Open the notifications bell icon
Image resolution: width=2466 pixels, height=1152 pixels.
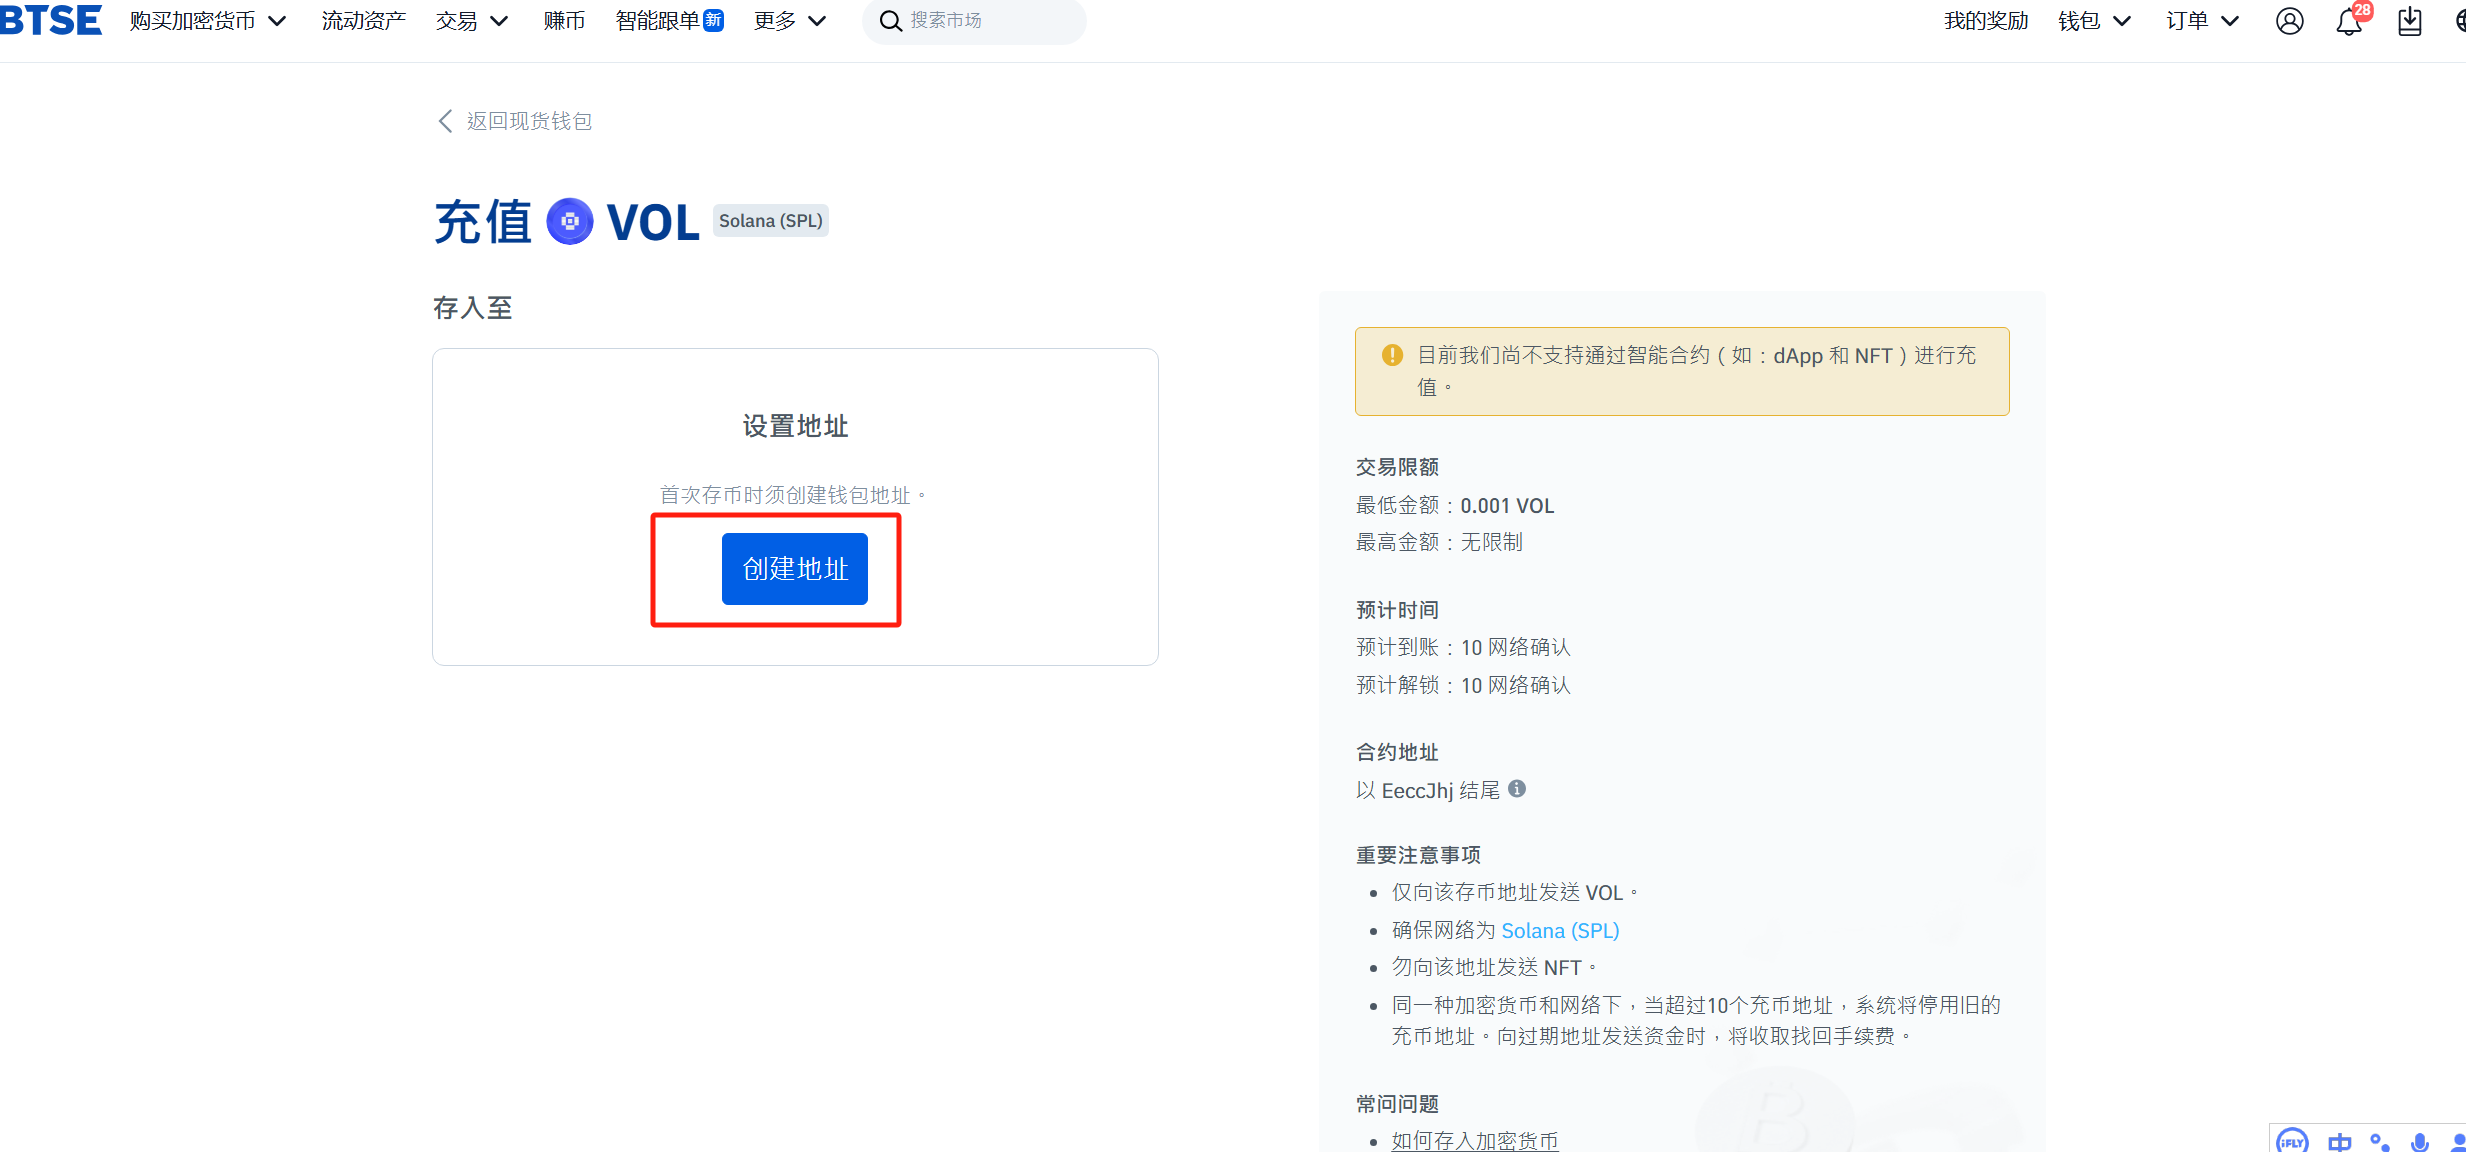[2348, 22]
